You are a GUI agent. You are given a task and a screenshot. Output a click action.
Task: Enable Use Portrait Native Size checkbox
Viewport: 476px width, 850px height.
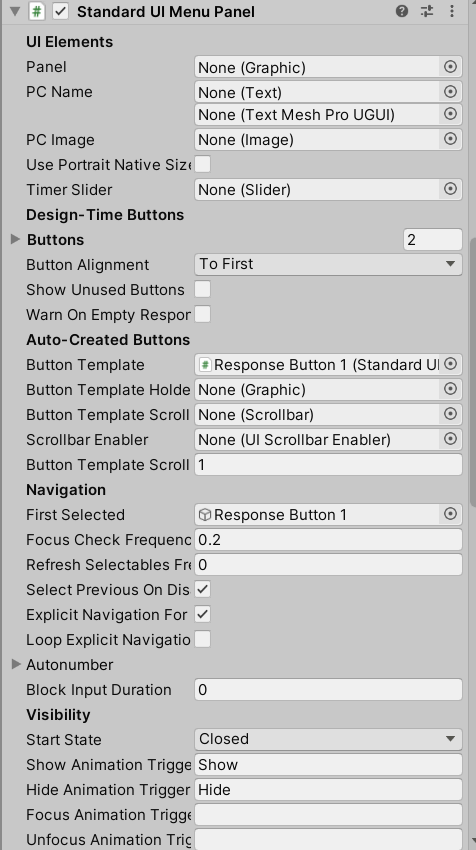(203, 164)
